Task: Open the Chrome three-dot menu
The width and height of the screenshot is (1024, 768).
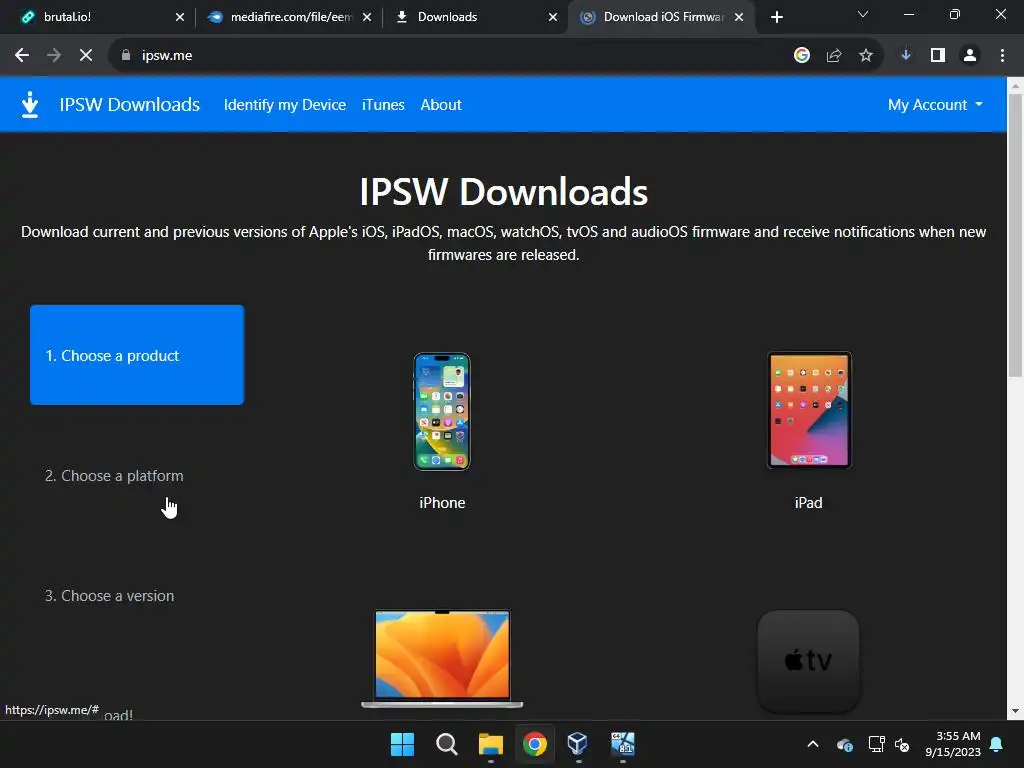Action: pos(1002,56)
